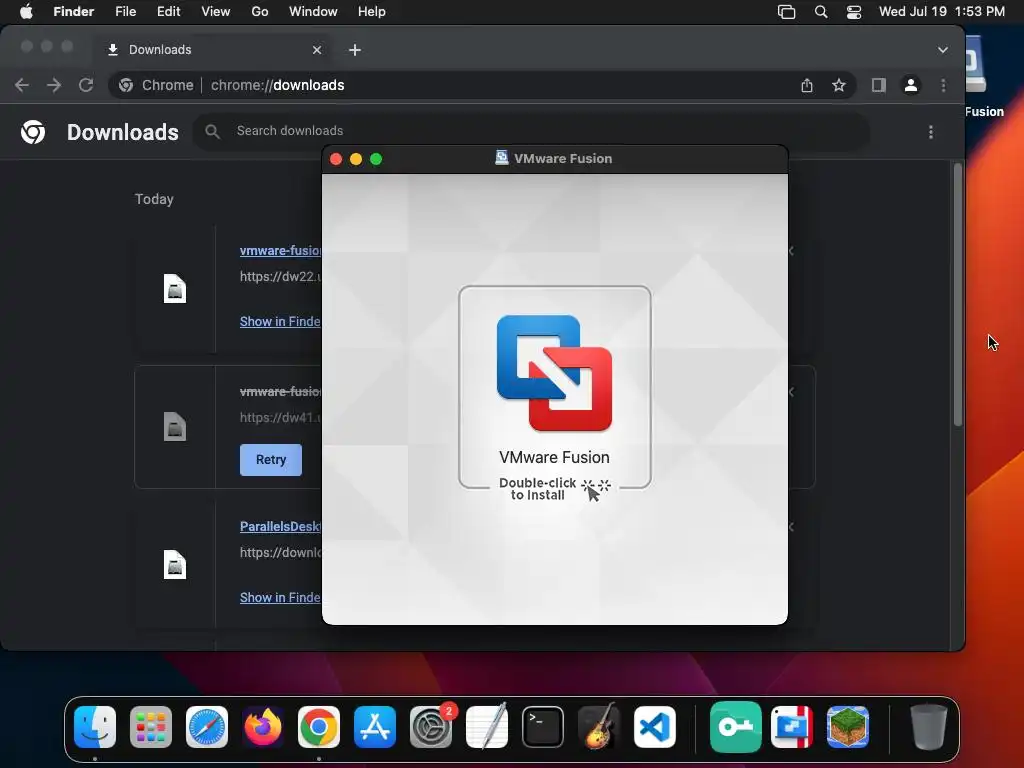Share this page from Chrome toolbar

click(807, 85)
